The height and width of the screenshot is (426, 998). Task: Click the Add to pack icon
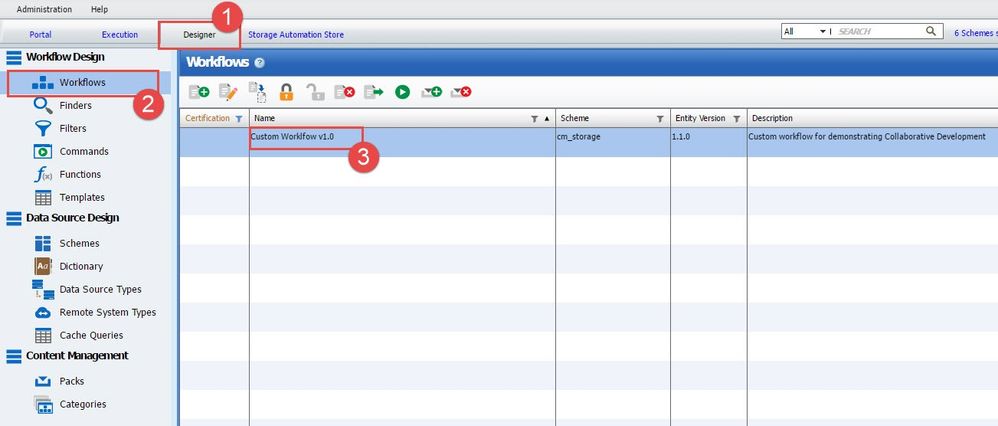point(431,92)
